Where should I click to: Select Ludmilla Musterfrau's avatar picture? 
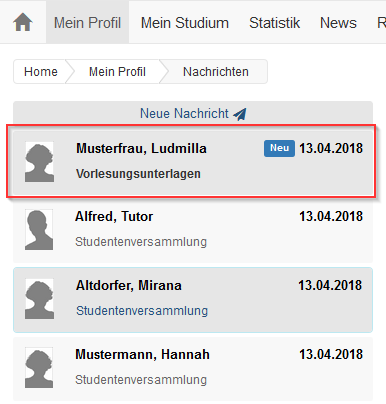click(x=39, y=162)
